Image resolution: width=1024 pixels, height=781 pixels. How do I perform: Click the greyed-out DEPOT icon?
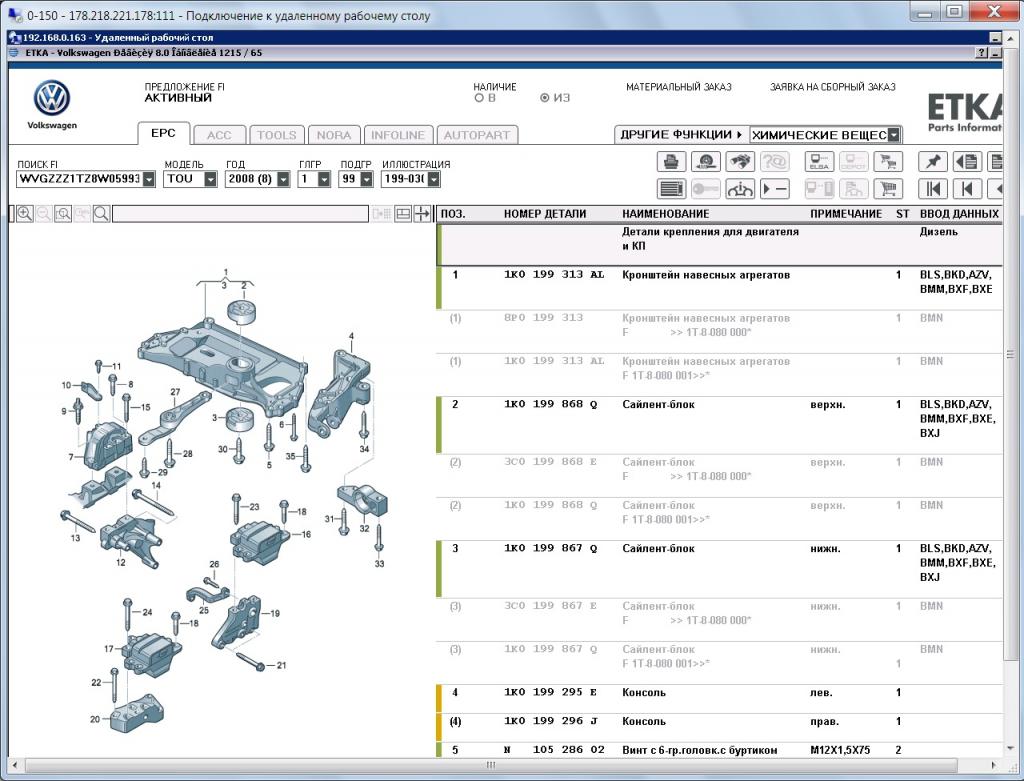tap(853, 161)
